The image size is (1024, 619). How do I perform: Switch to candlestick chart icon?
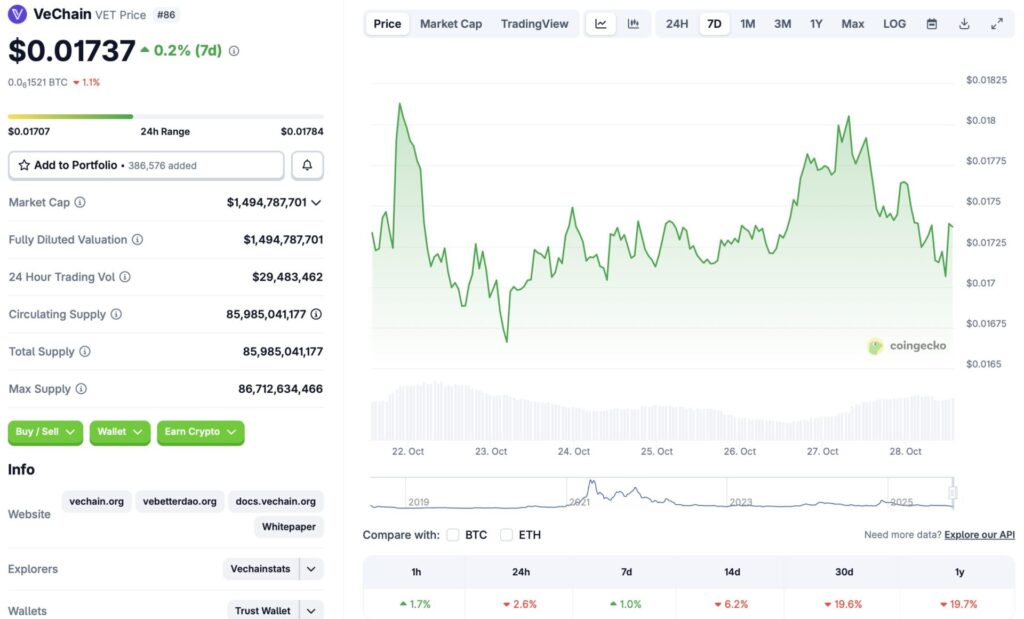(633, 24)
